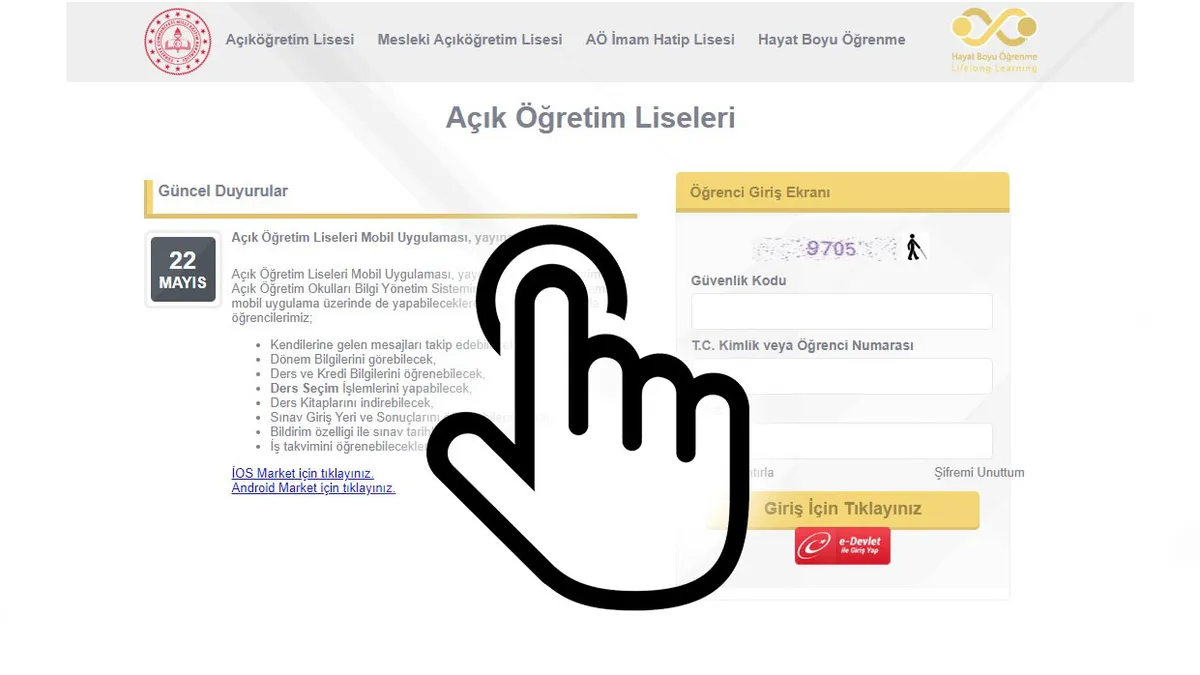Open the Açıköğretim Lisesi menu item
The image size is (1200, 675).
click(290, 40)
